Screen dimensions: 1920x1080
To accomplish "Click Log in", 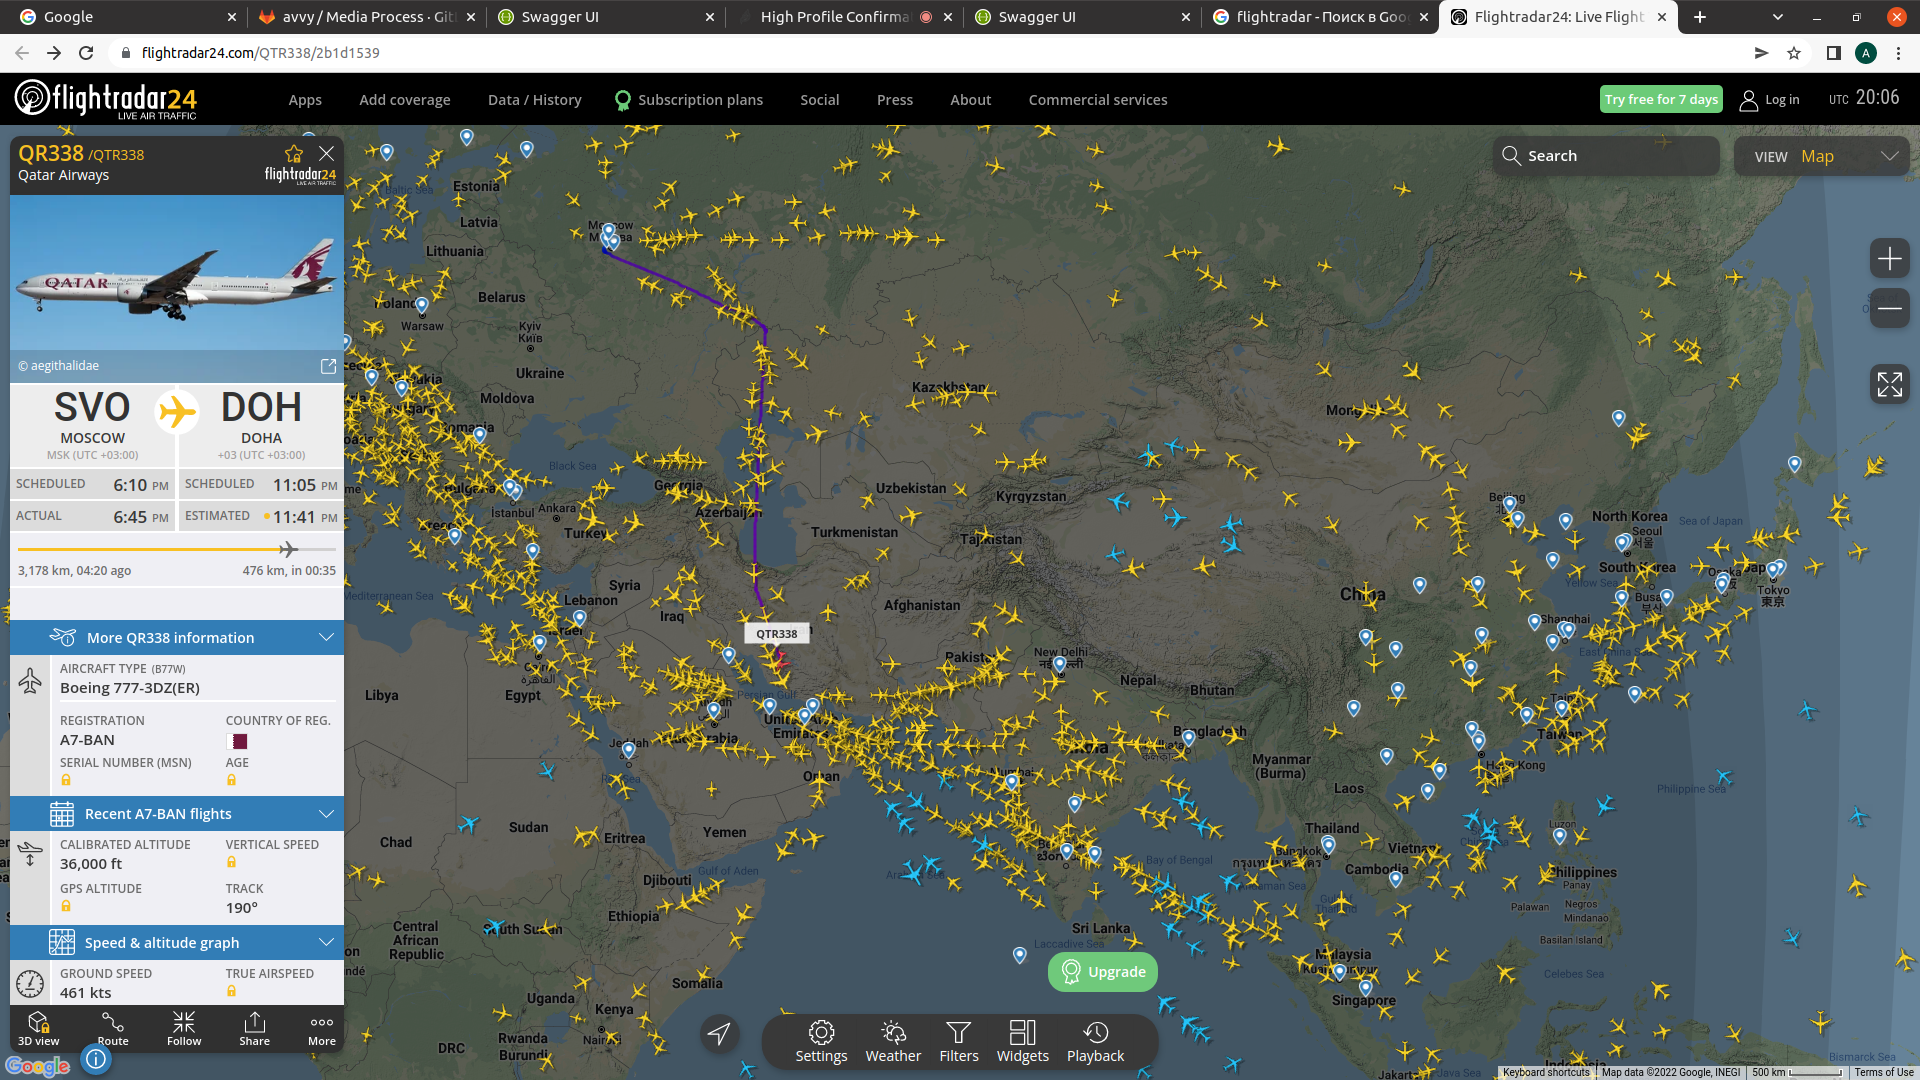I will (1770, 100).
